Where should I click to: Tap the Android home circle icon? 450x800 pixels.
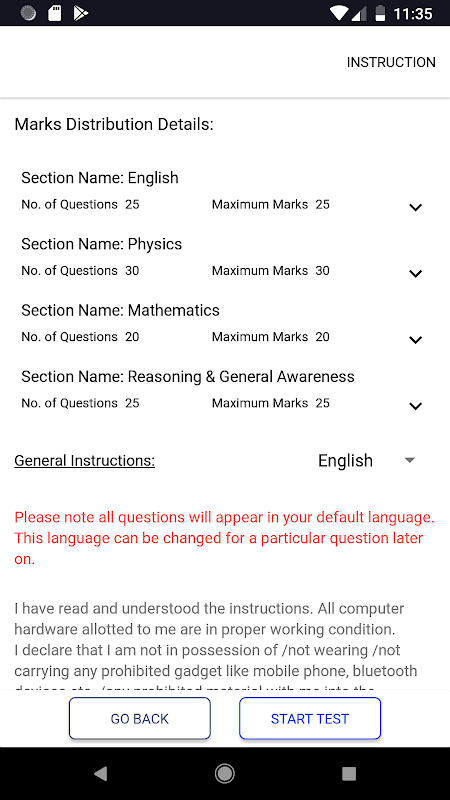coord(224,774)
